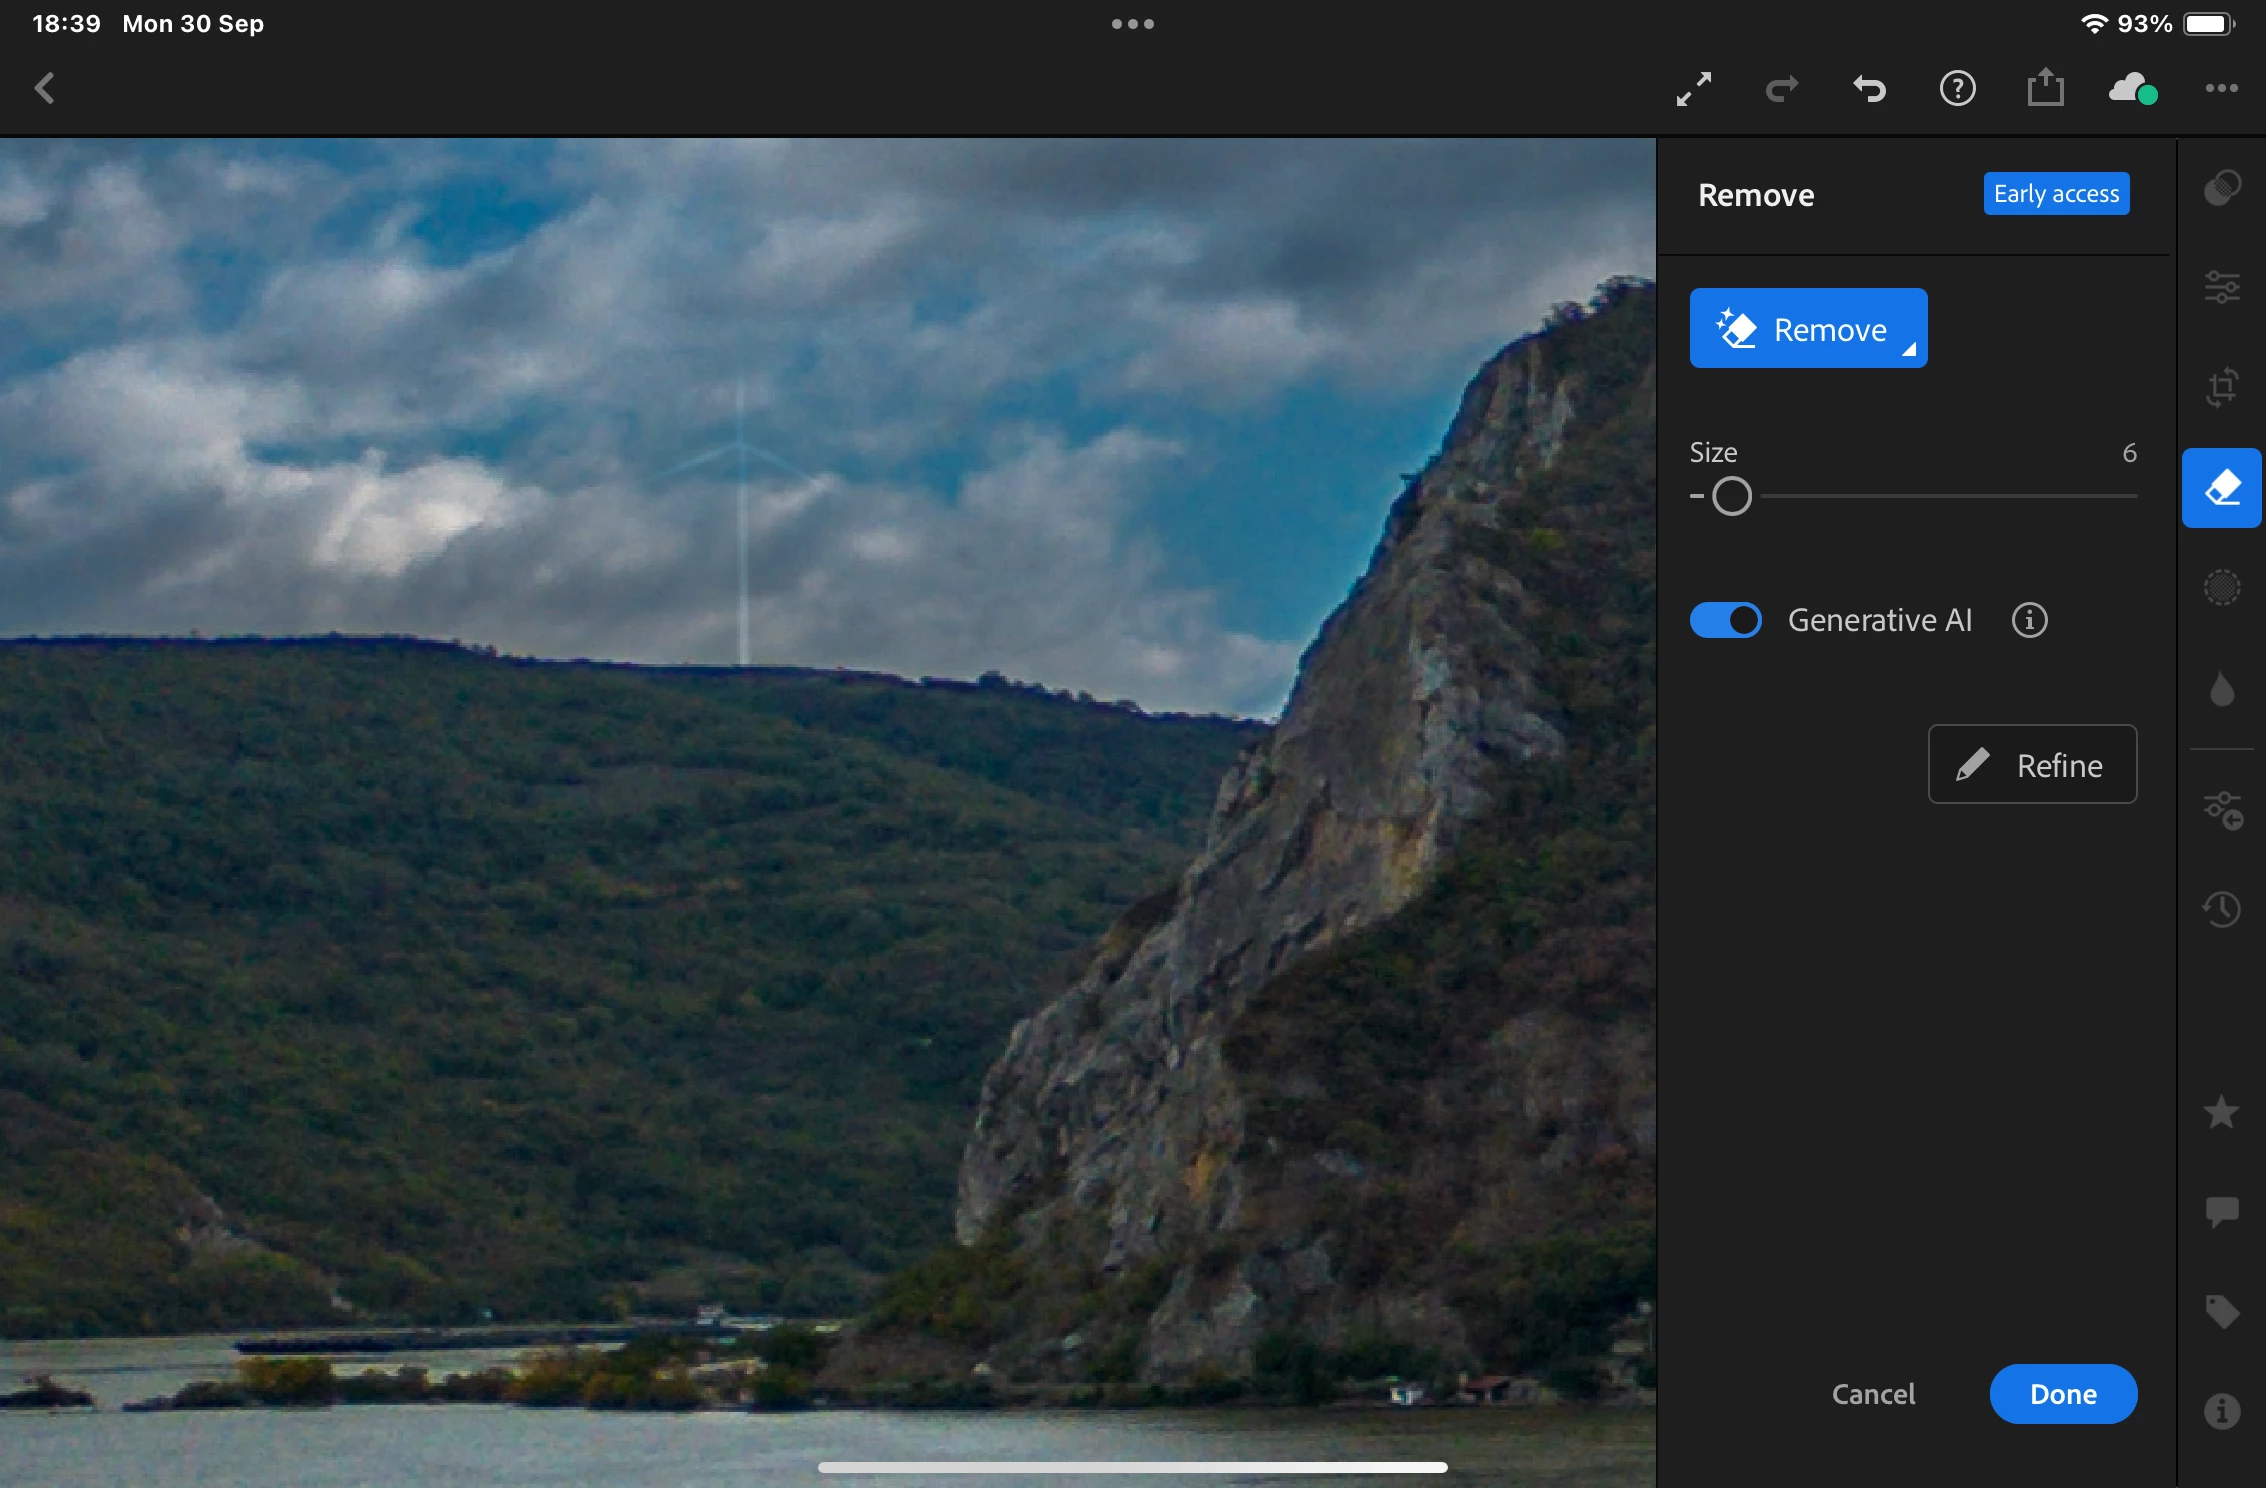Disable the Generative AI toggle
Screen dimensions: 2266x1488
point(1726,620)
